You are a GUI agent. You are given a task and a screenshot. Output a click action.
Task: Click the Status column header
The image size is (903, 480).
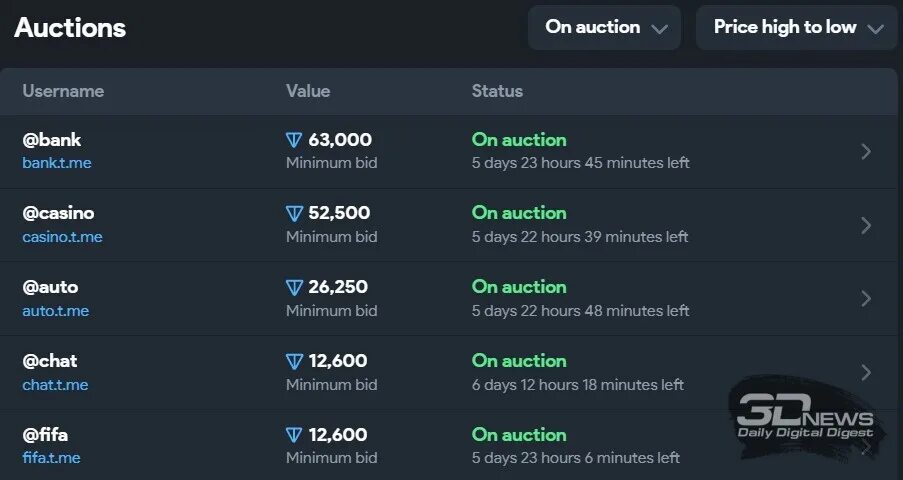coord(498,91)
